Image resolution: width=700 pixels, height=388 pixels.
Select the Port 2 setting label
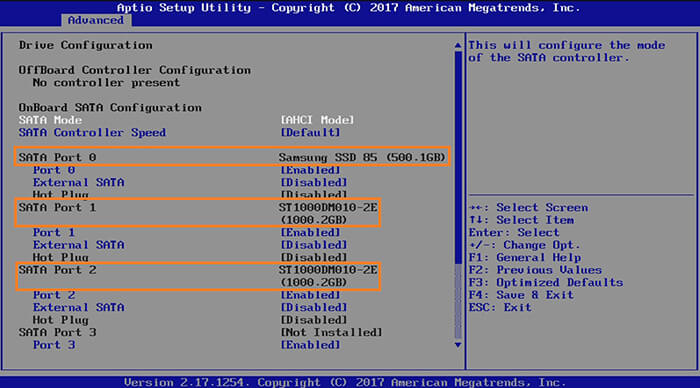(54, 295)
